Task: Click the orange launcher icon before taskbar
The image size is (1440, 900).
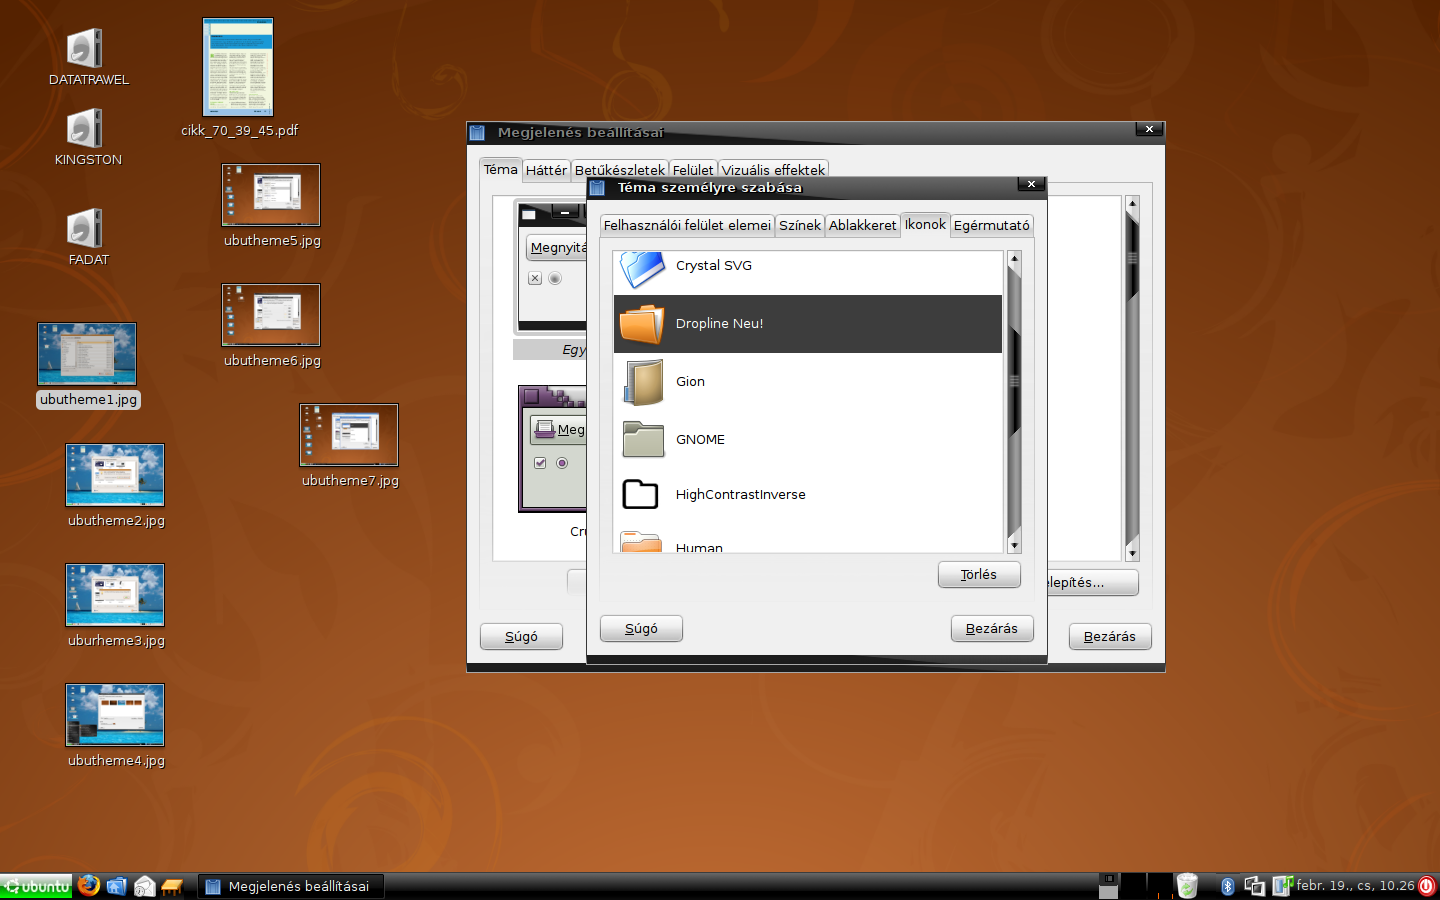Action: coord(172,886)
